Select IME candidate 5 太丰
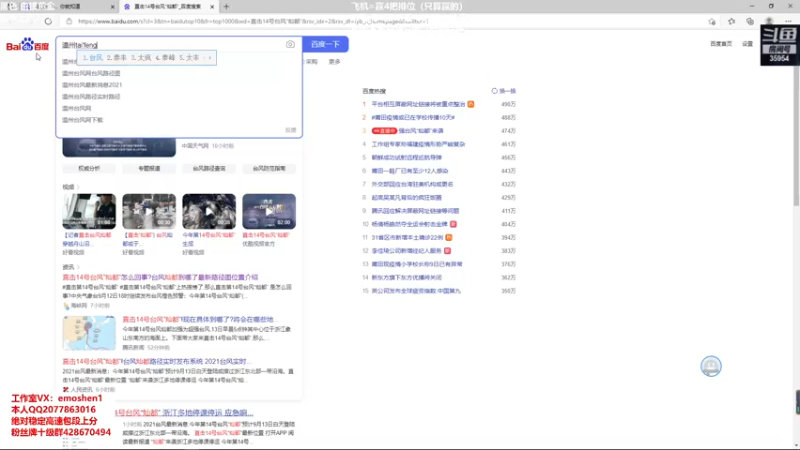Screen dimensions: 800x450 [189, 58]
